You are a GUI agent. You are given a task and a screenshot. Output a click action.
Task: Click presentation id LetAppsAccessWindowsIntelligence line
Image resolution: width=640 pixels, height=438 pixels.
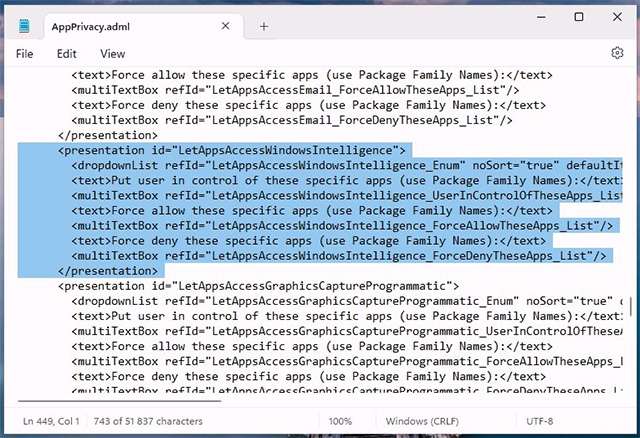pos(232,150)
